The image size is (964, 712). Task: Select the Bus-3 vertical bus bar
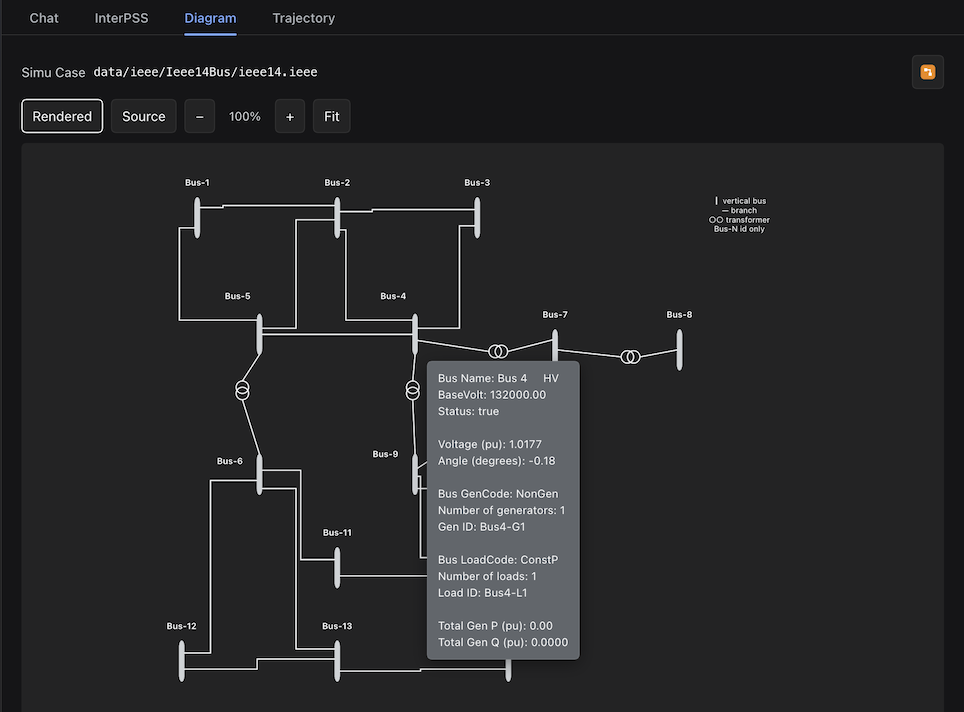[x=477, y=218]
